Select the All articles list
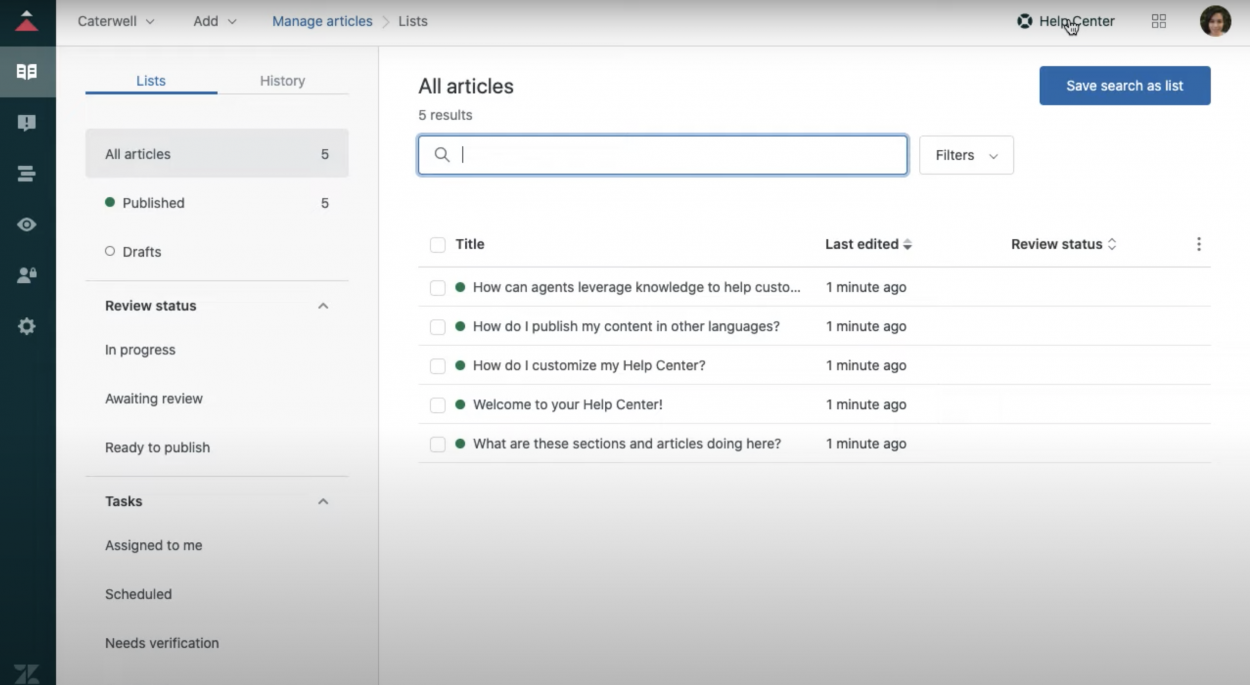1250x685 pixels. 217,154
